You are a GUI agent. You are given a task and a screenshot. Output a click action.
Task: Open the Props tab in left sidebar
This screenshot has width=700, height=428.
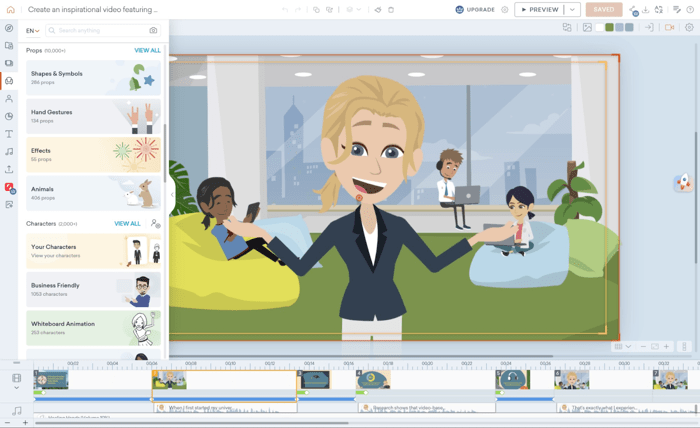tap(9, 81)
